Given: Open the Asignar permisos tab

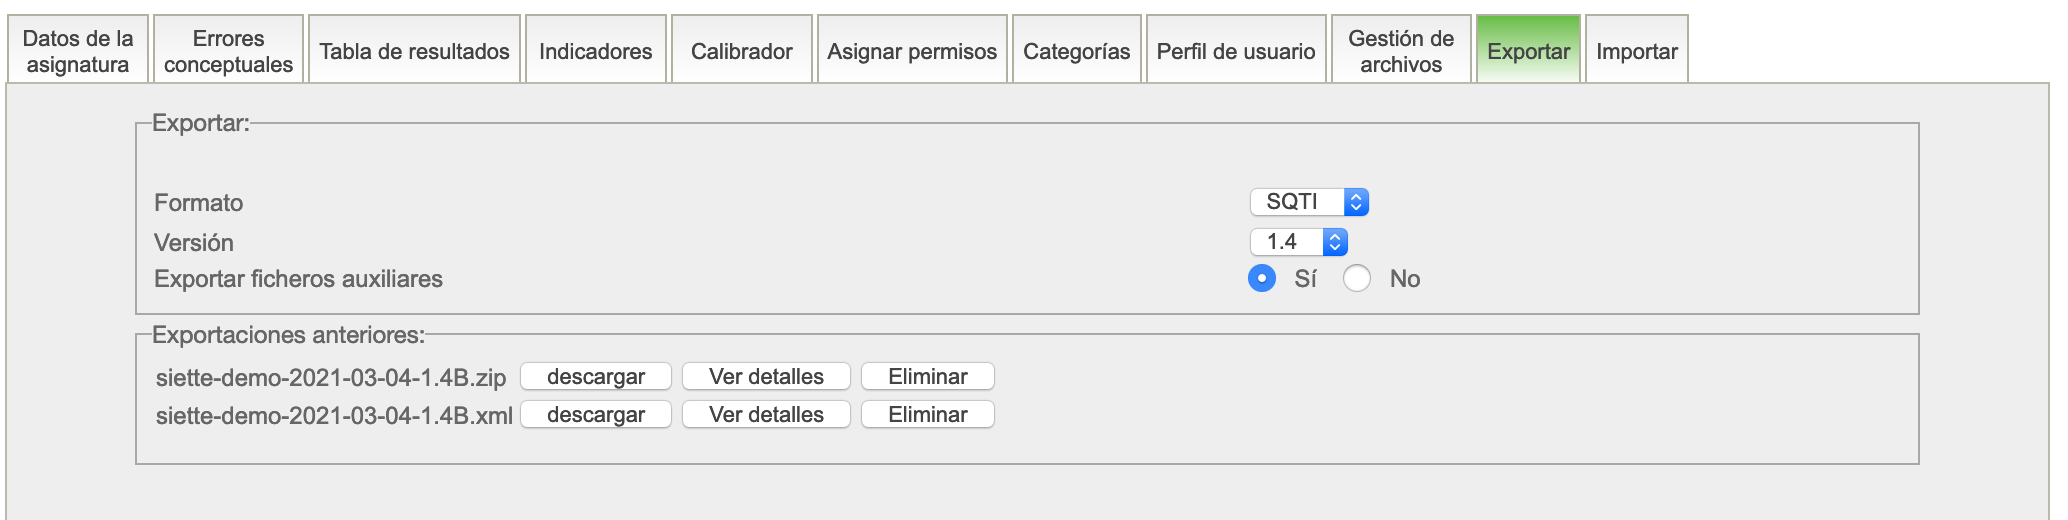Looking at the screenshot, I should [x=912, y=51].
